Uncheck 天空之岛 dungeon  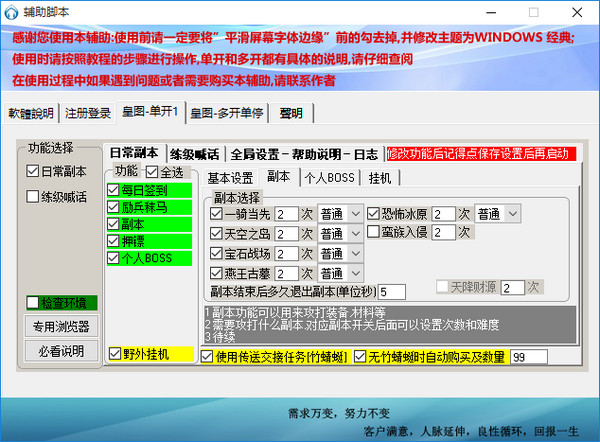pos(216,233)
